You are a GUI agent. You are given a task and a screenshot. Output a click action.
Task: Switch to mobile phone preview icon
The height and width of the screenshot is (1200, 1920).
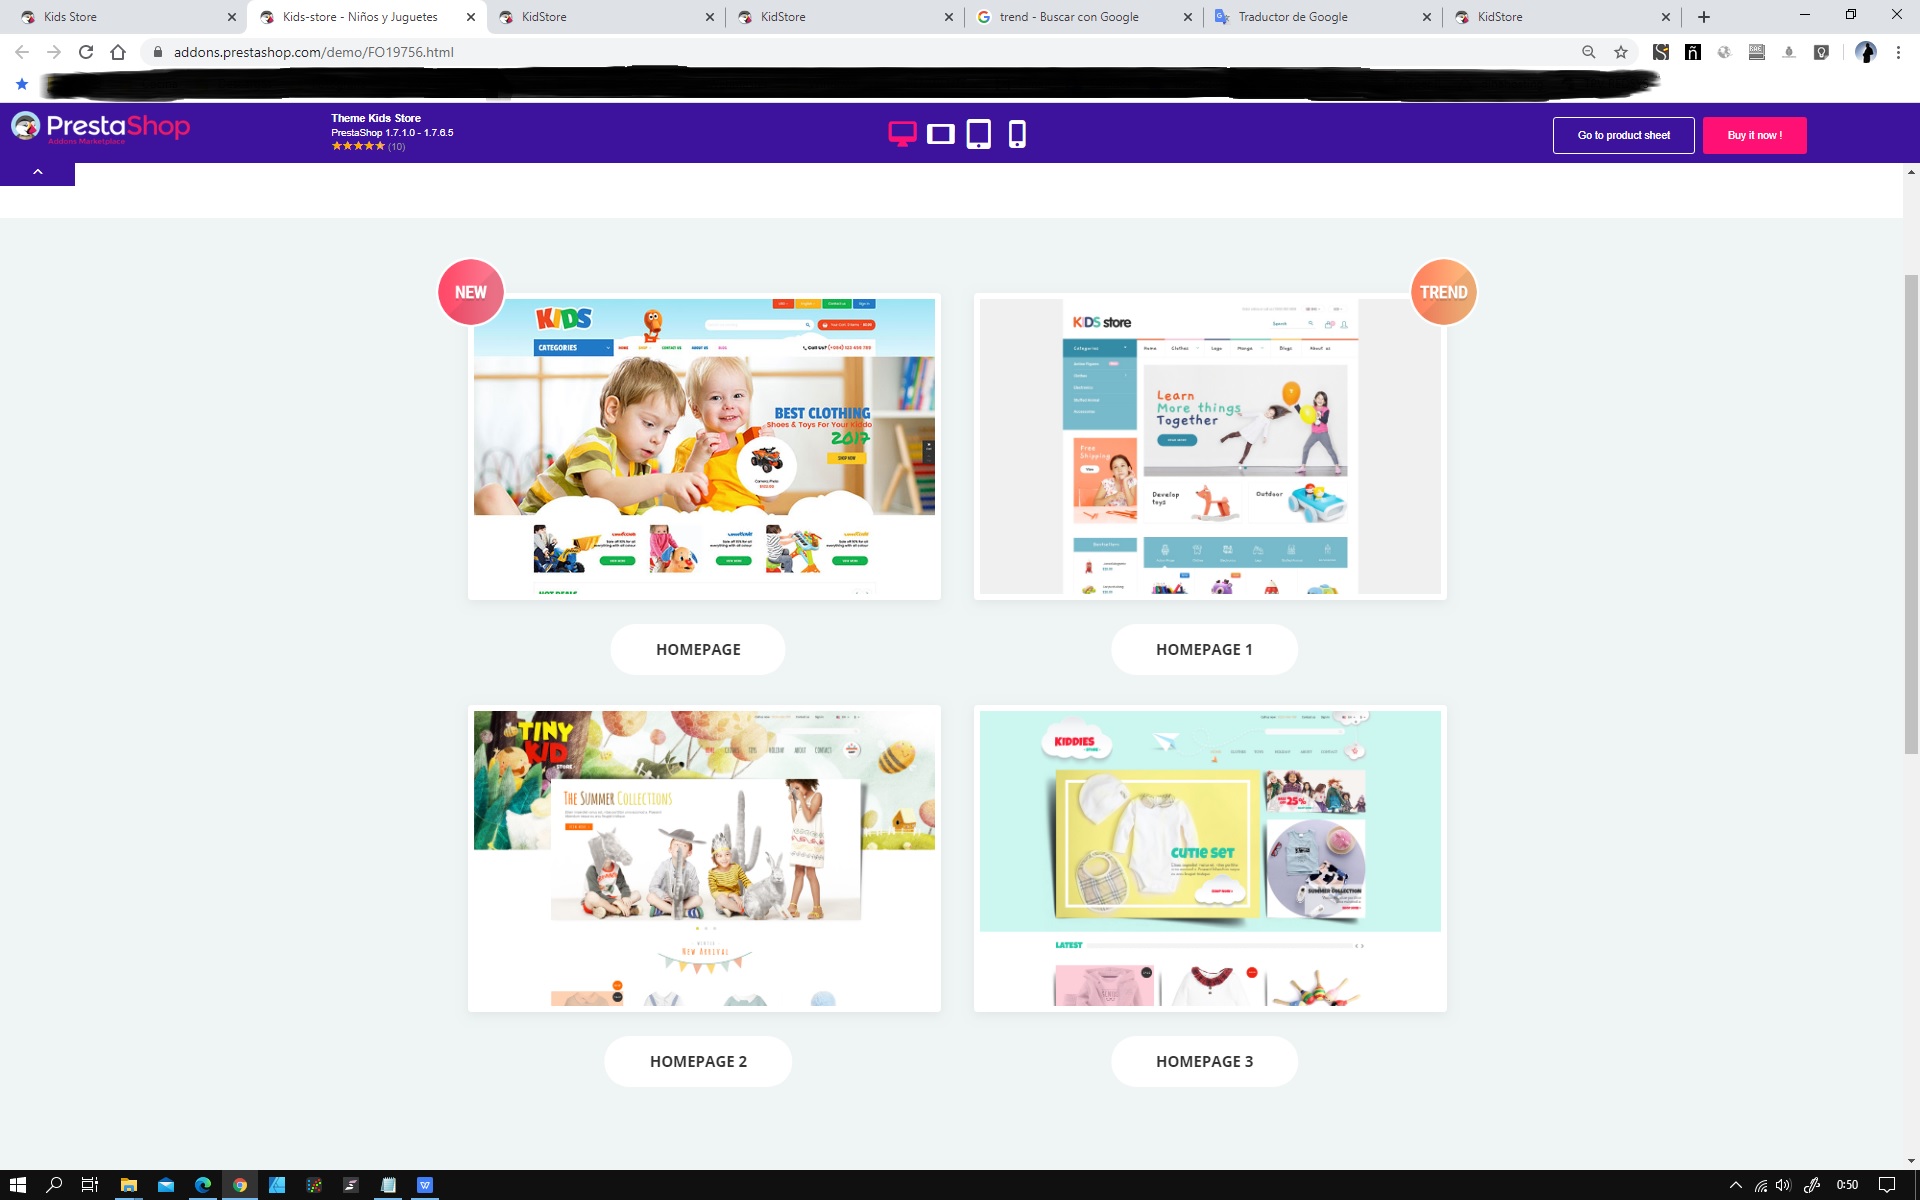(x=1016, y=133)
